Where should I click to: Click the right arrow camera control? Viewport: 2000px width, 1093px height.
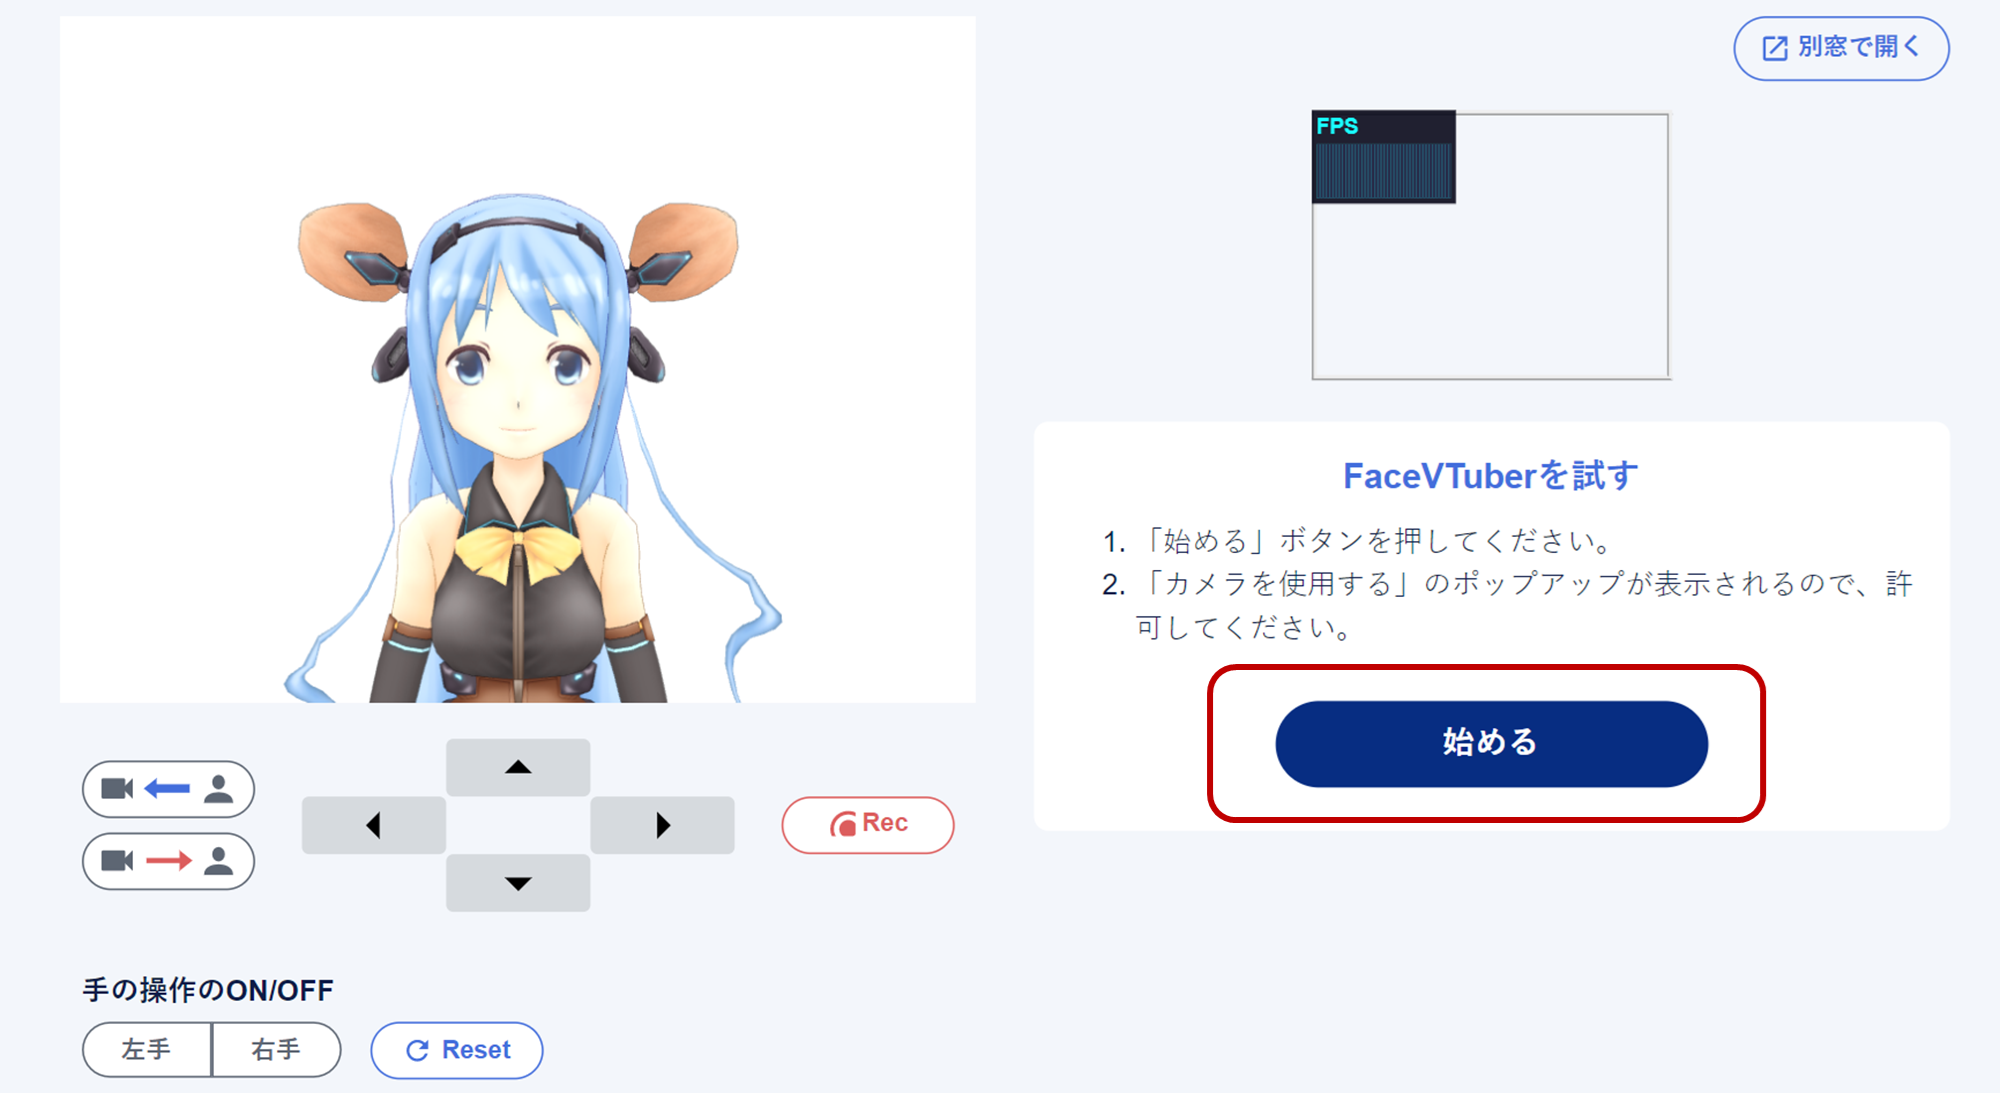coord(662,825)
